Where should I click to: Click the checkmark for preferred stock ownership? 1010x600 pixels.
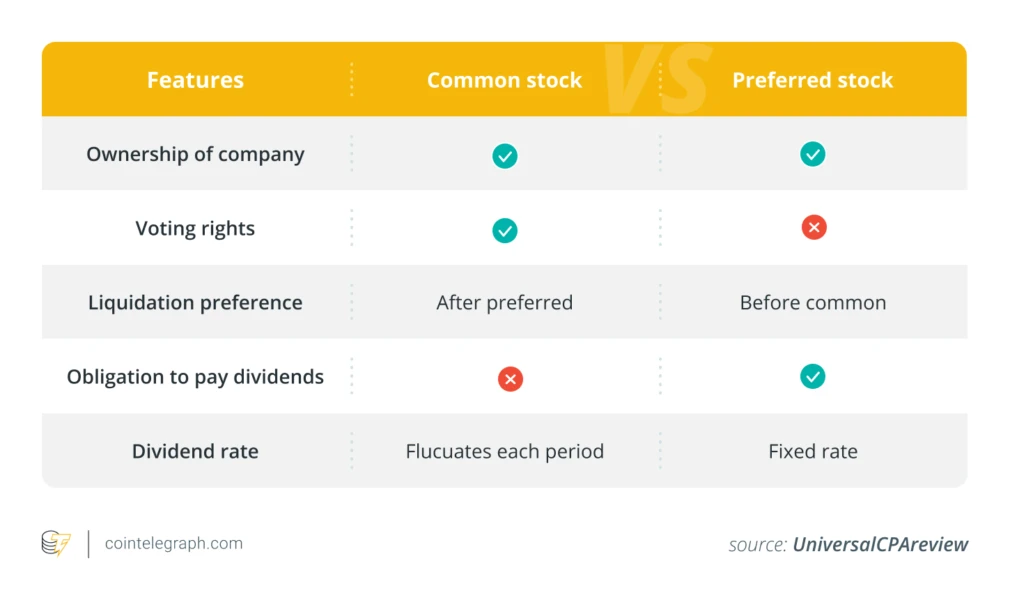pos(813,154)
